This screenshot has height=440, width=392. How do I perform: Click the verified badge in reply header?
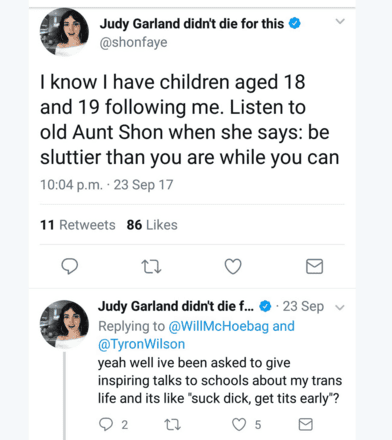coord(265,306)
